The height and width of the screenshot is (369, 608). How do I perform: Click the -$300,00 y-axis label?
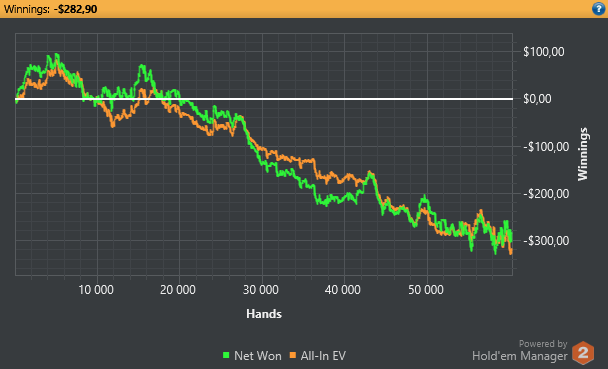click(x=546, y=241)
